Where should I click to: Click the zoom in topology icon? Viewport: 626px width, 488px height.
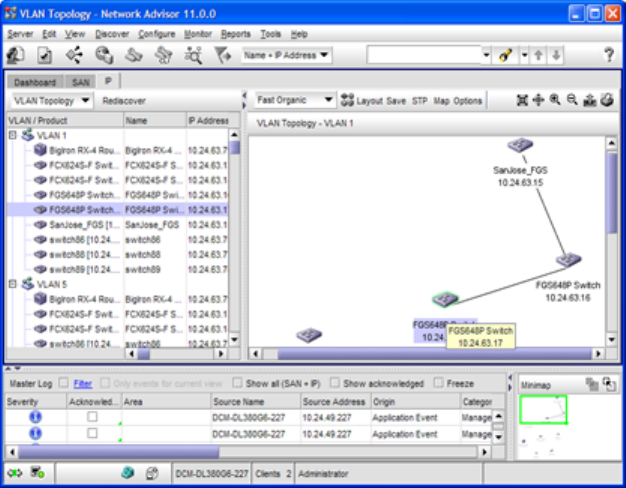(555, 100)
